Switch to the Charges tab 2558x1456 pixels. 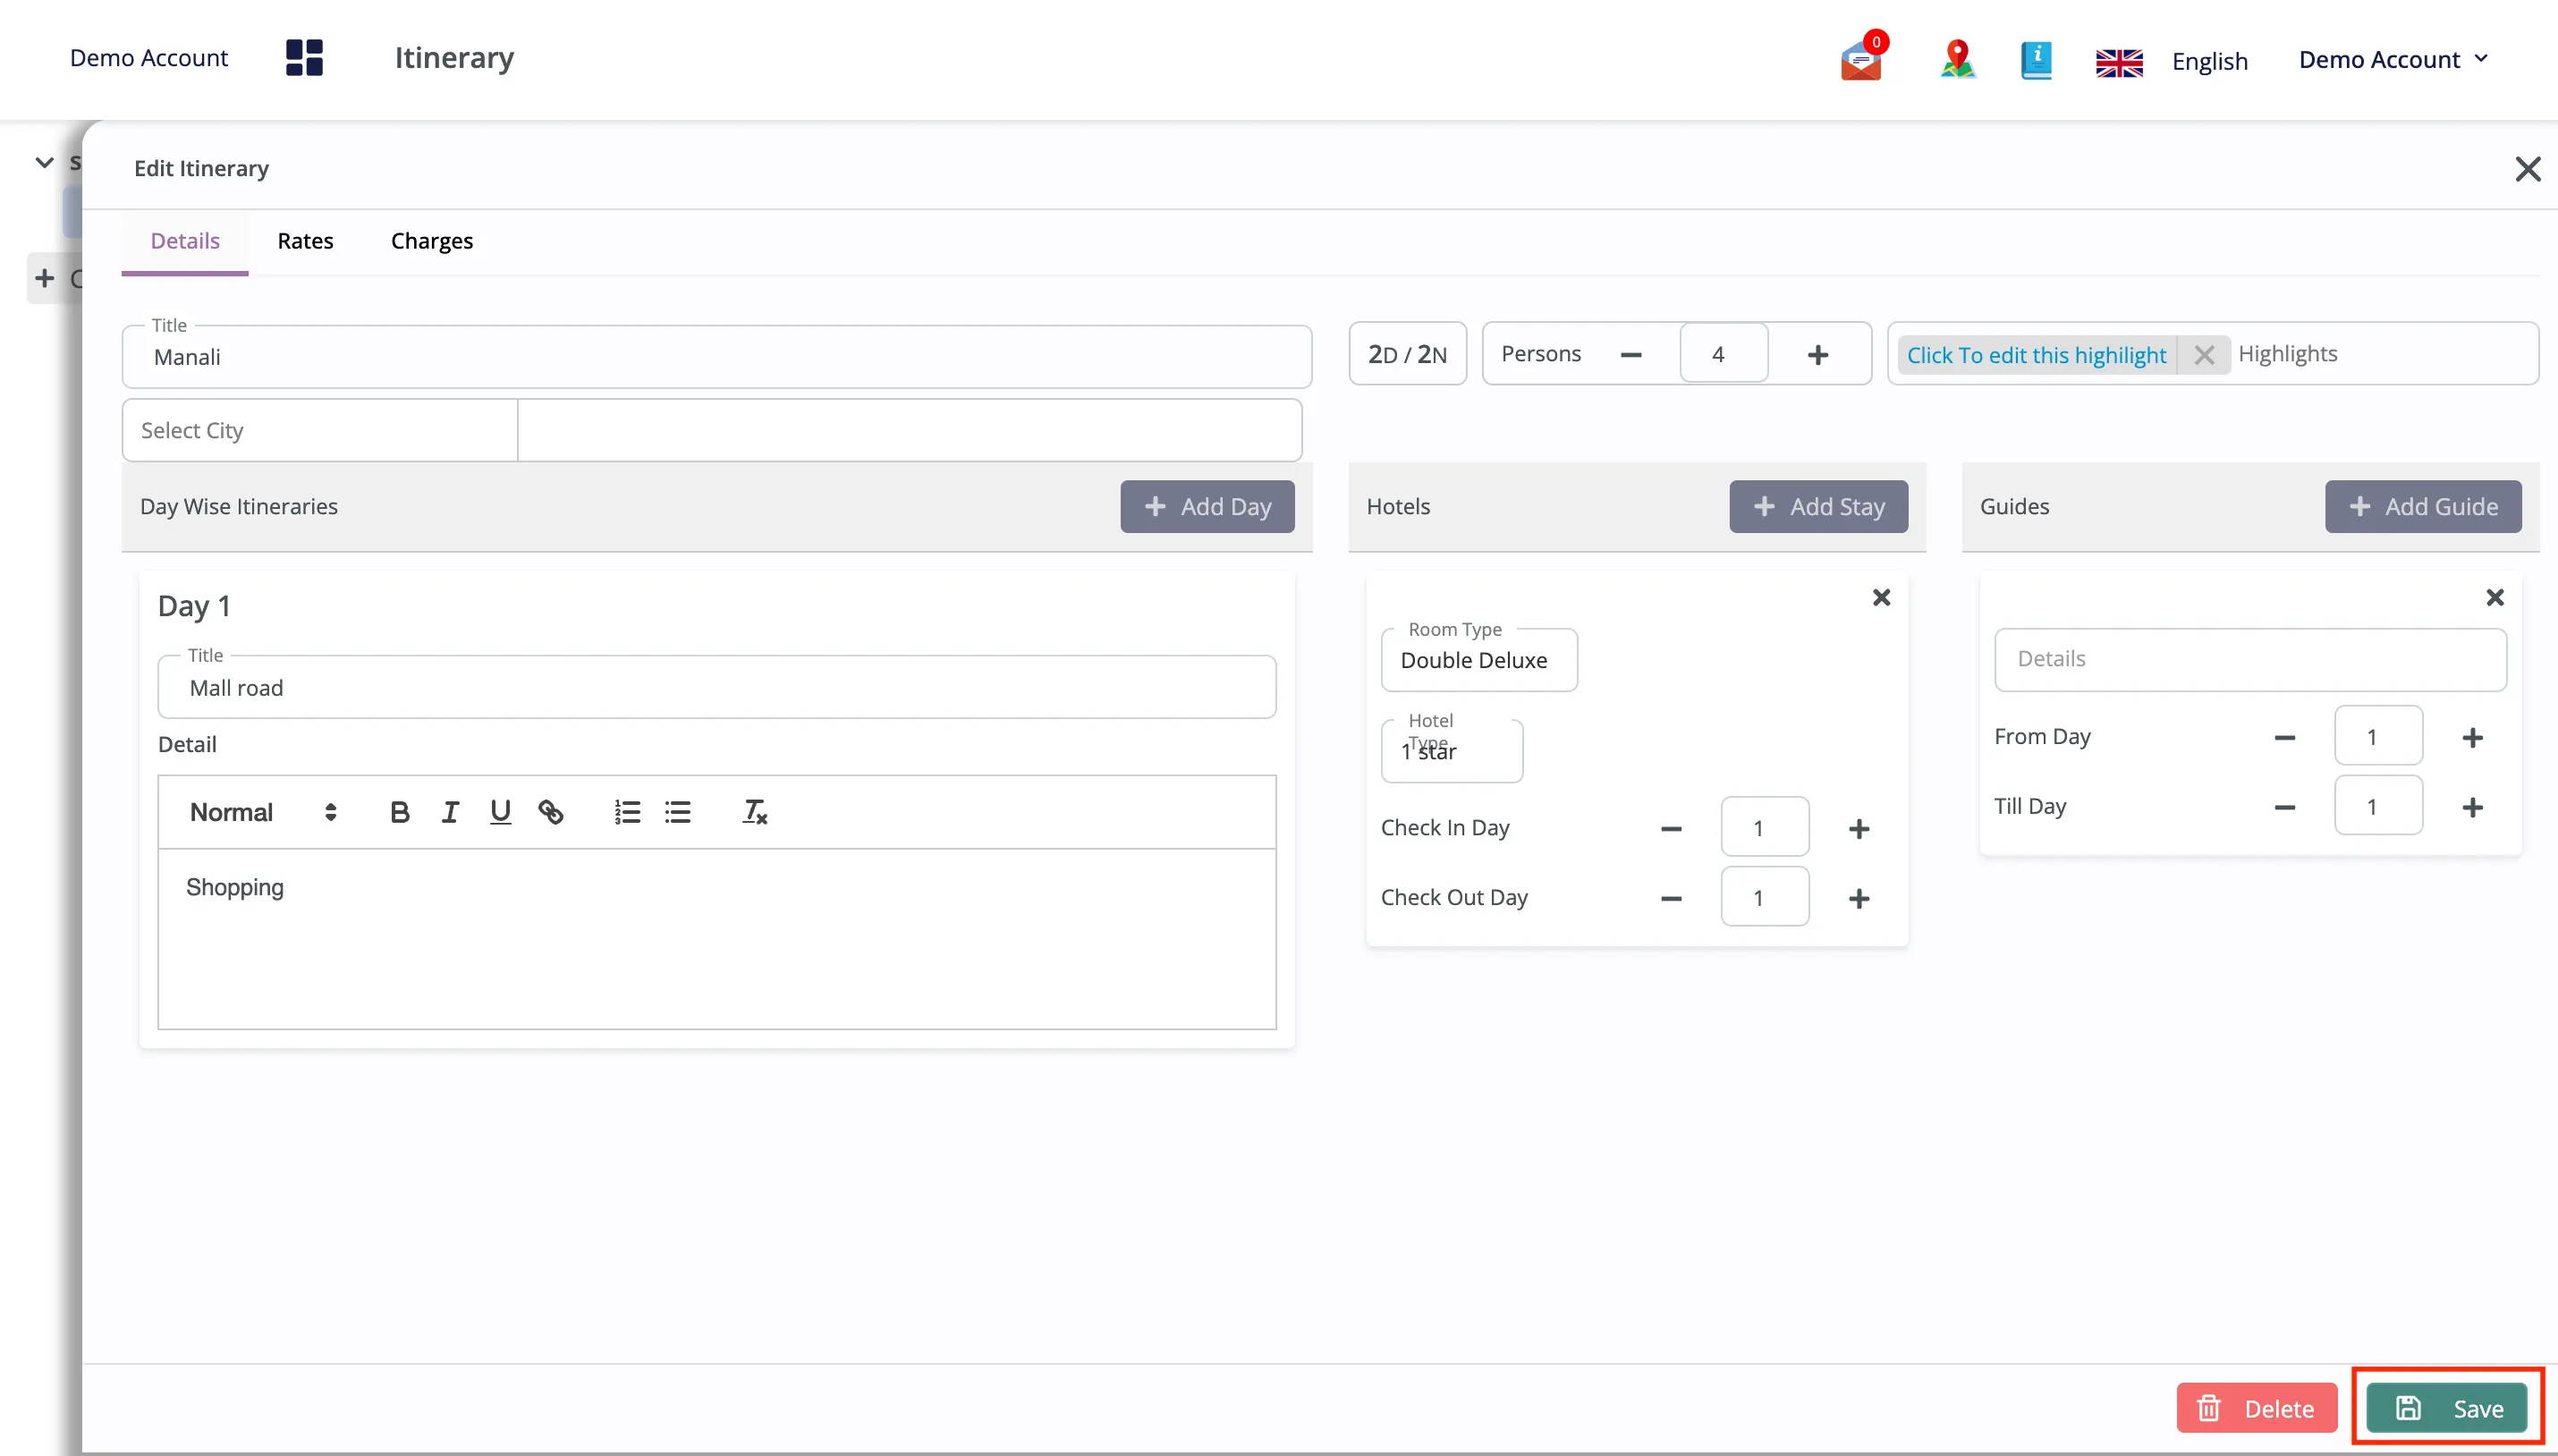click(x=432, y=241)
